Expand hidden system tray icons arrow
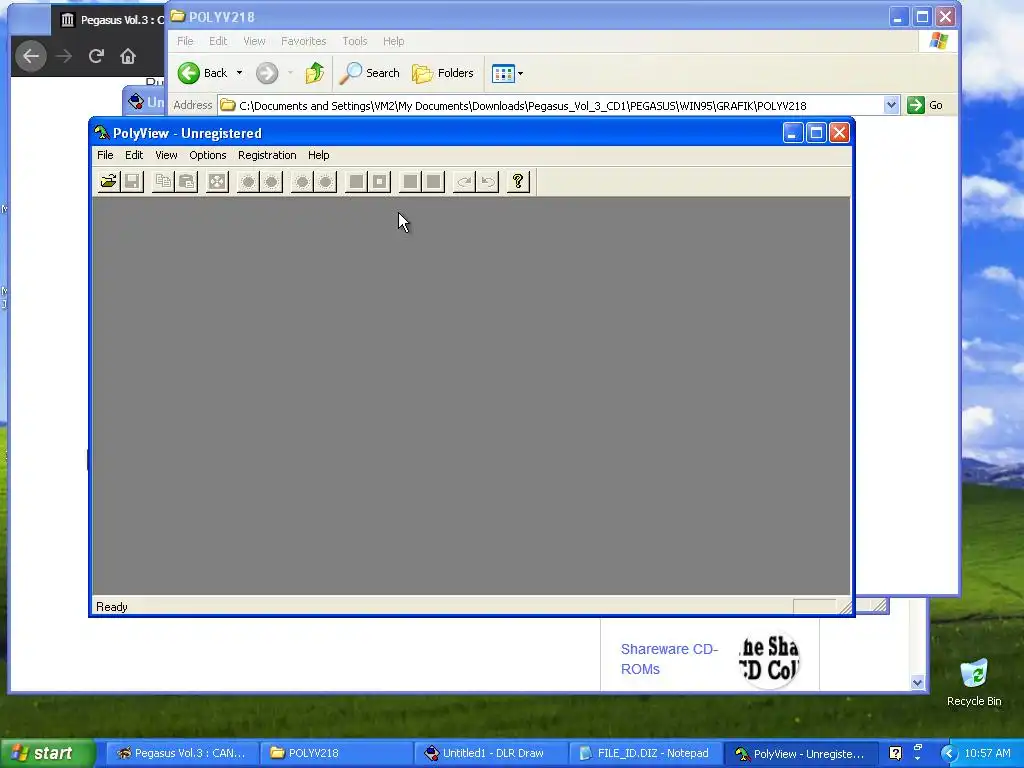The width and height of the screenshot is (1024, 768). [949, 753]
